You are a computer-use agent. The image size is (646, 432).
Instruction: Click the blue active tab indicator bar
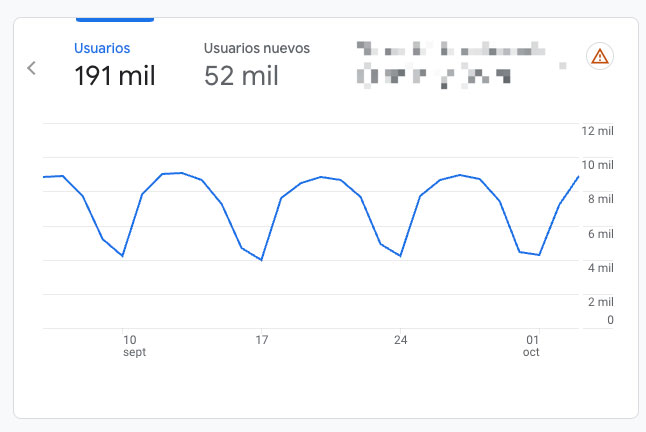pos(115,19)
